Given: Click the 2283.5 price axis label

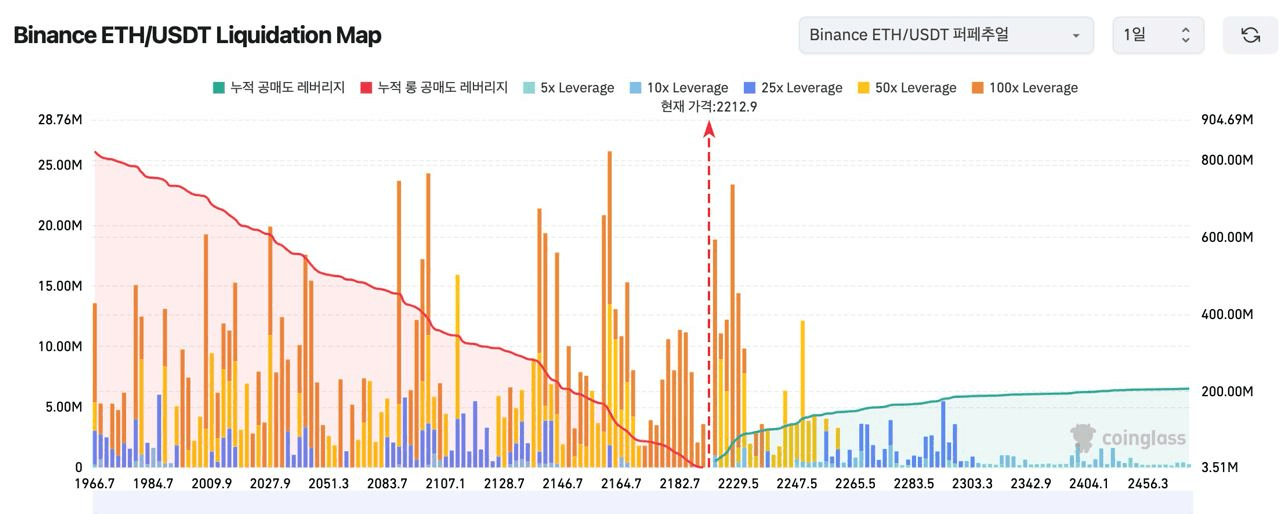Looking at the screenshot, I should tap(914, 484).
